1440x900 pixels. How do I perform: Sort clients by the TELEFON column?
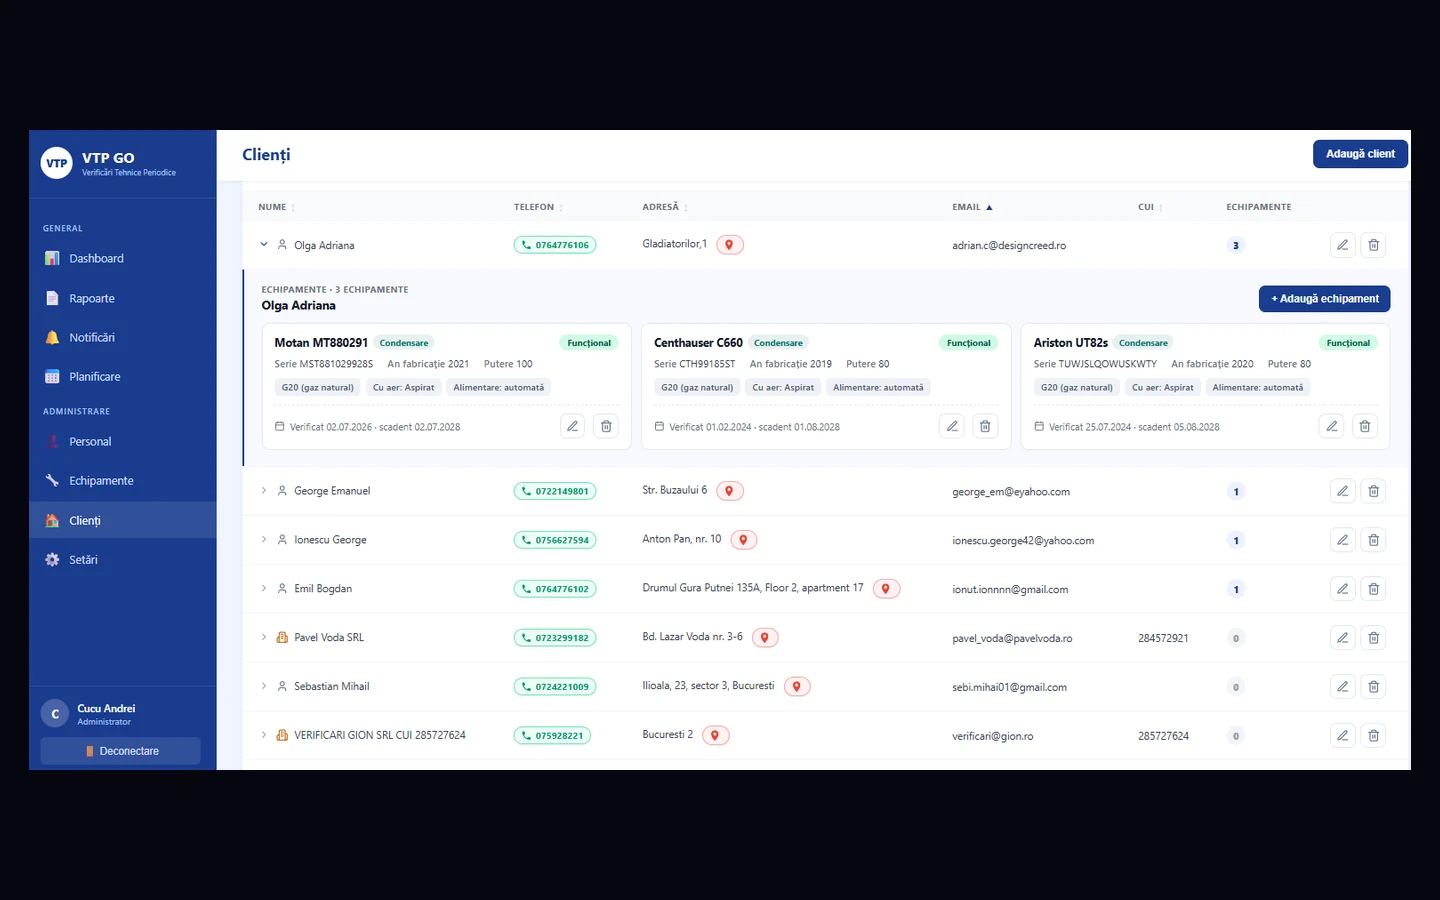539,207
